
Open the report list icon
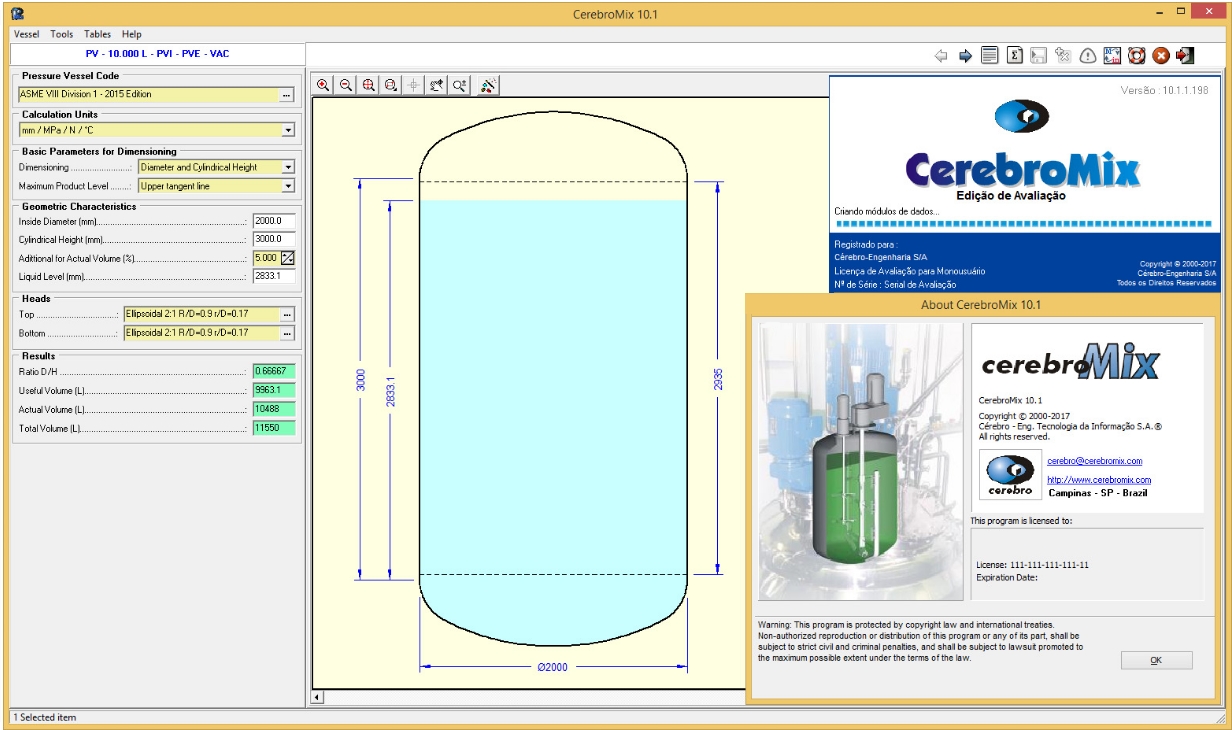(989, 56)
